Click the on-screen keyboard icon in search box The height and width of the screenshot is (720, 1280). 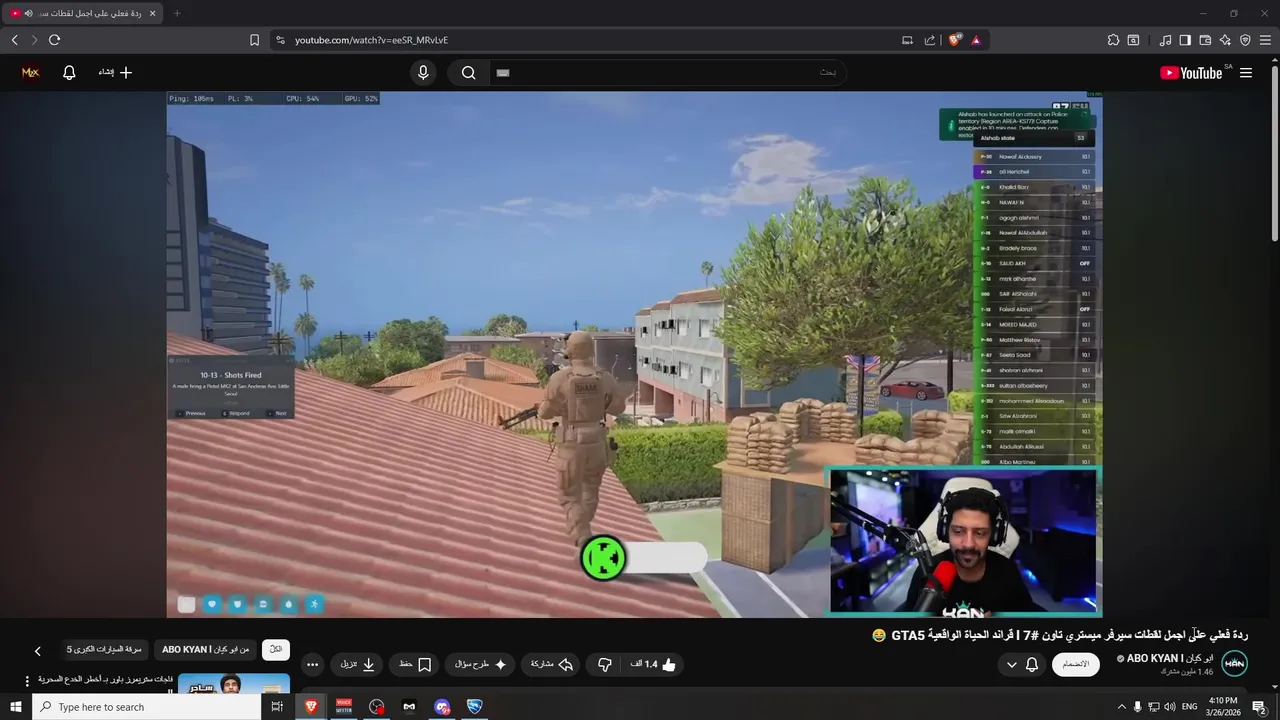pyautogui.click(x=503, y=72)
